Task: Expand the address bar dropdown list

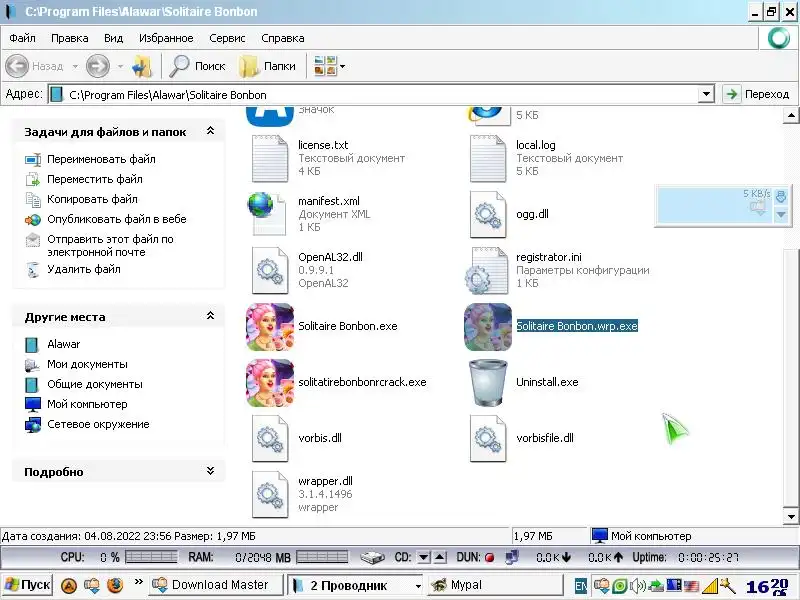Action: click(706, 94)
